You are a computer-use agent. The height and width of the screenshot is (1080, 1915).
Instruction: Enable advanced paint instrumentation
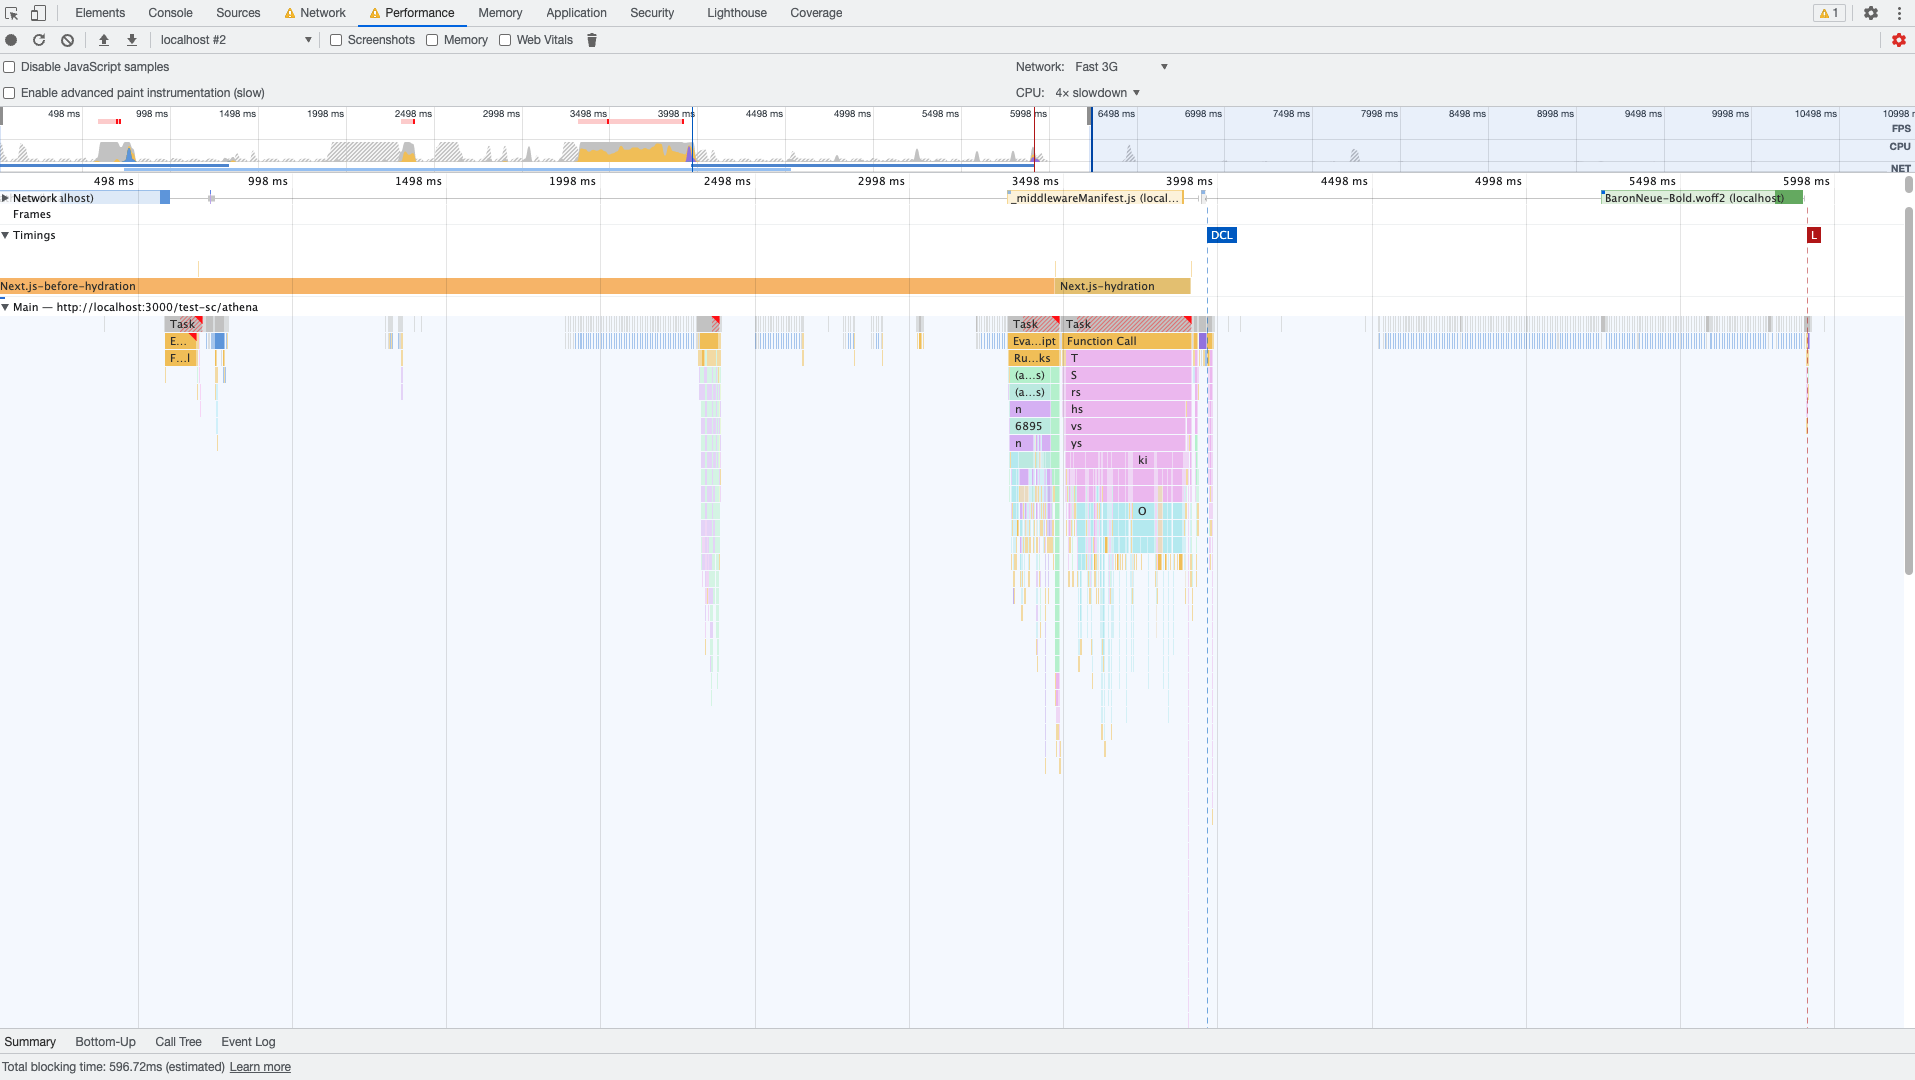pyautogui.click(x=9, y=92)
